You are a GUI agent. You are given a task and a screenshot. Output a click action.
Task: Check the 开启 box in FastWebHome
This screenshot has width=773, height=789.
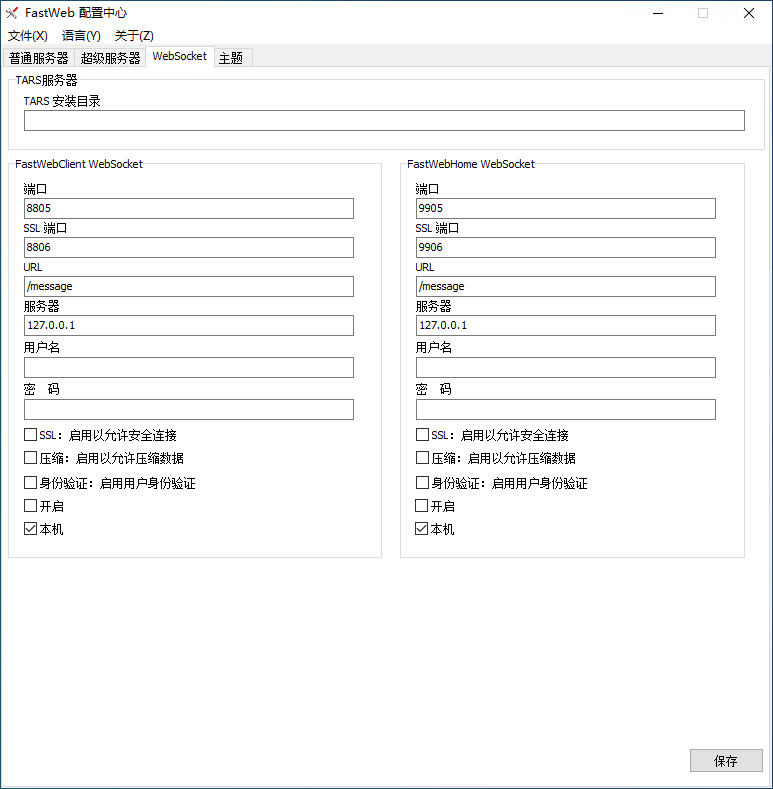coord(422,506)
